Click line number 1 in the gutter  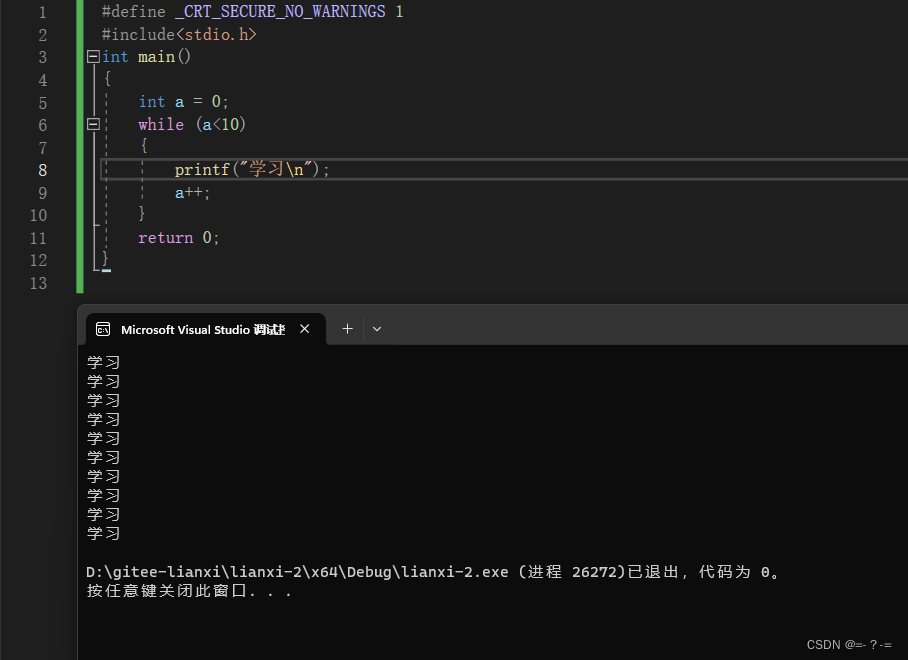pos(42,11)
